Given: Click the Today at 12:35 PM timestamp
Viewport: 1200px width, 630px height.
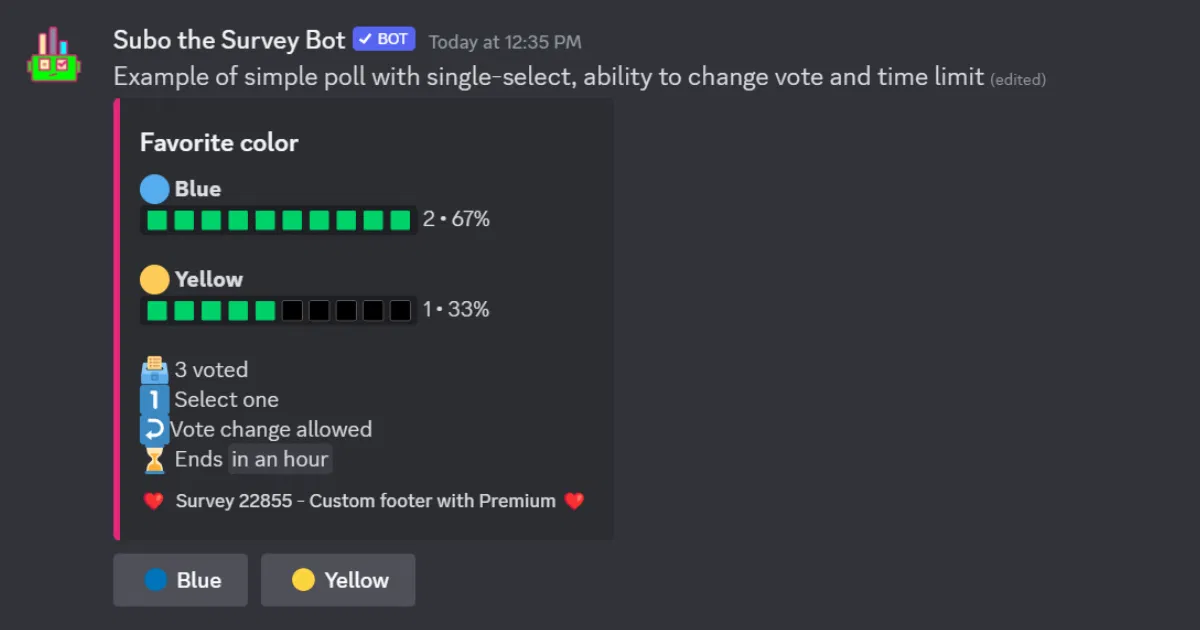Looking at the screenshot, I should [505, 42].
